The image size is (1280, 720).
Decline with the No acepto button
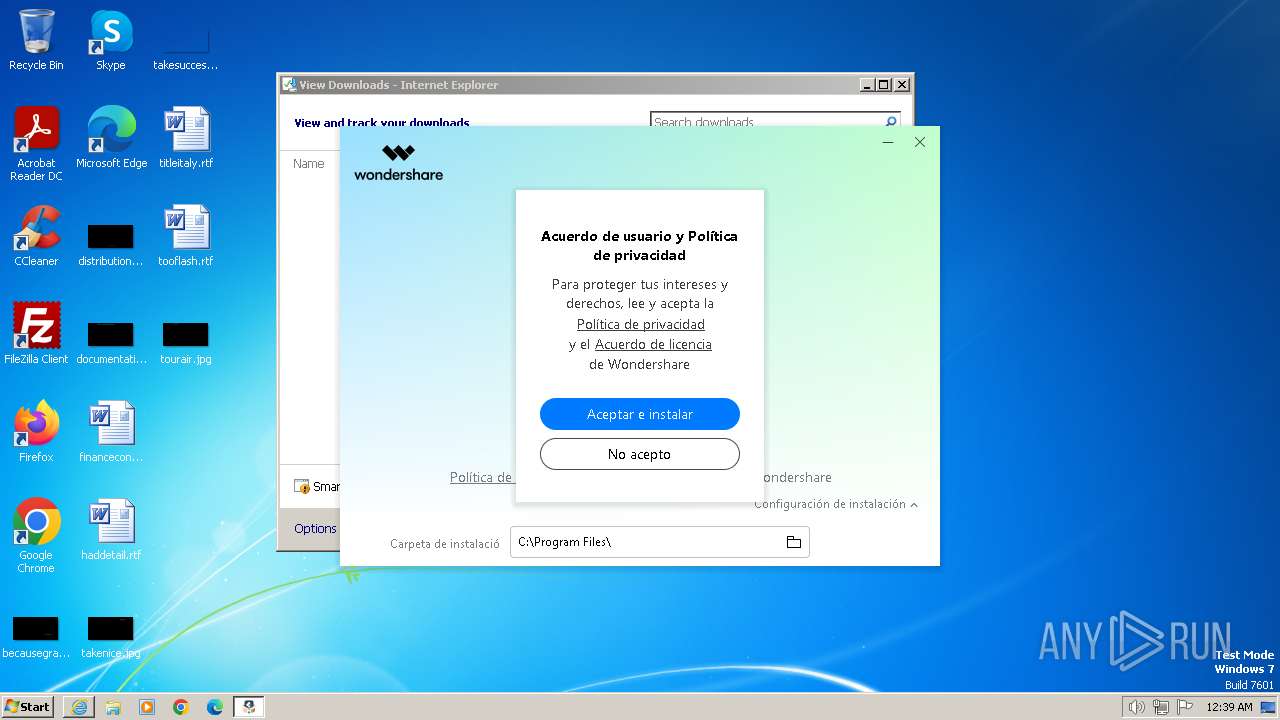(x=640, y=454)
